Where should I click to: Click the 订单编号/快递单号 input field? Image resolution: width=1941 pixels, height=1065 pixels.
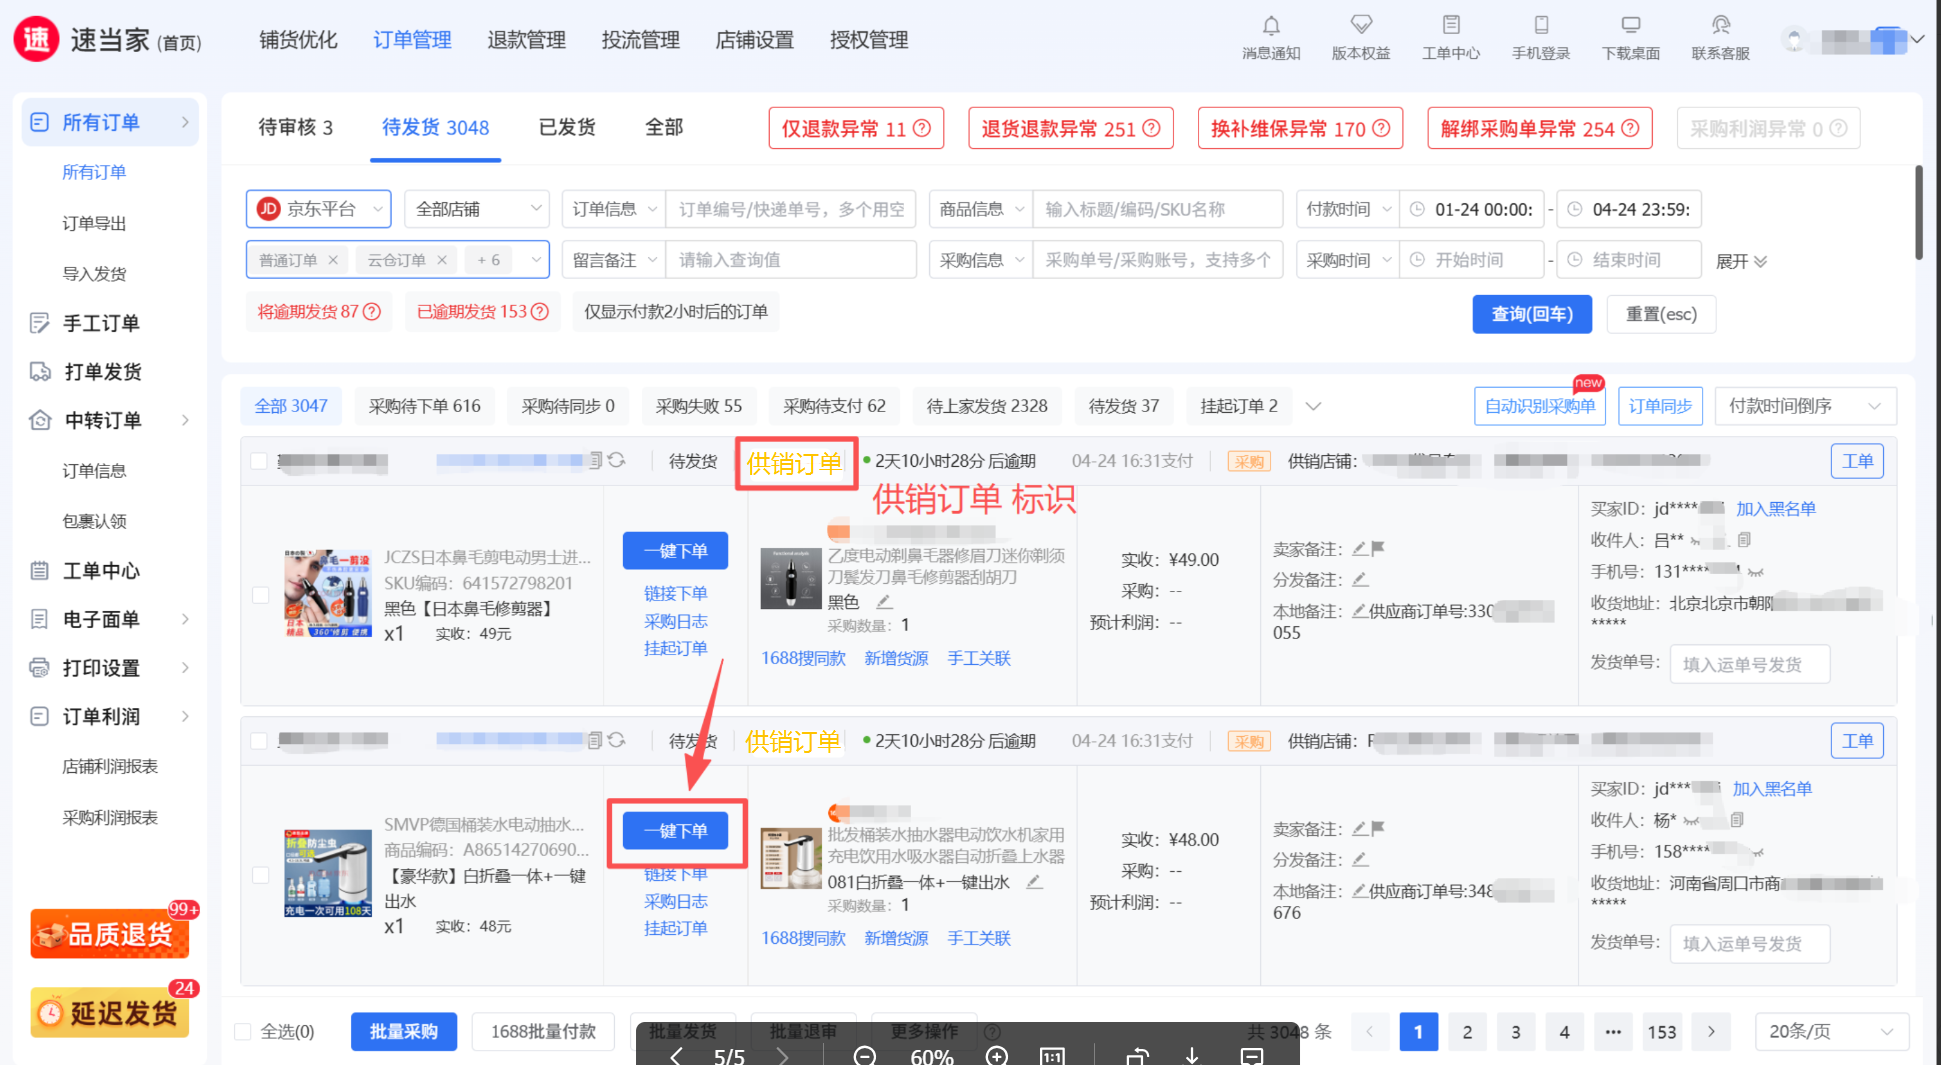point(790,210)
